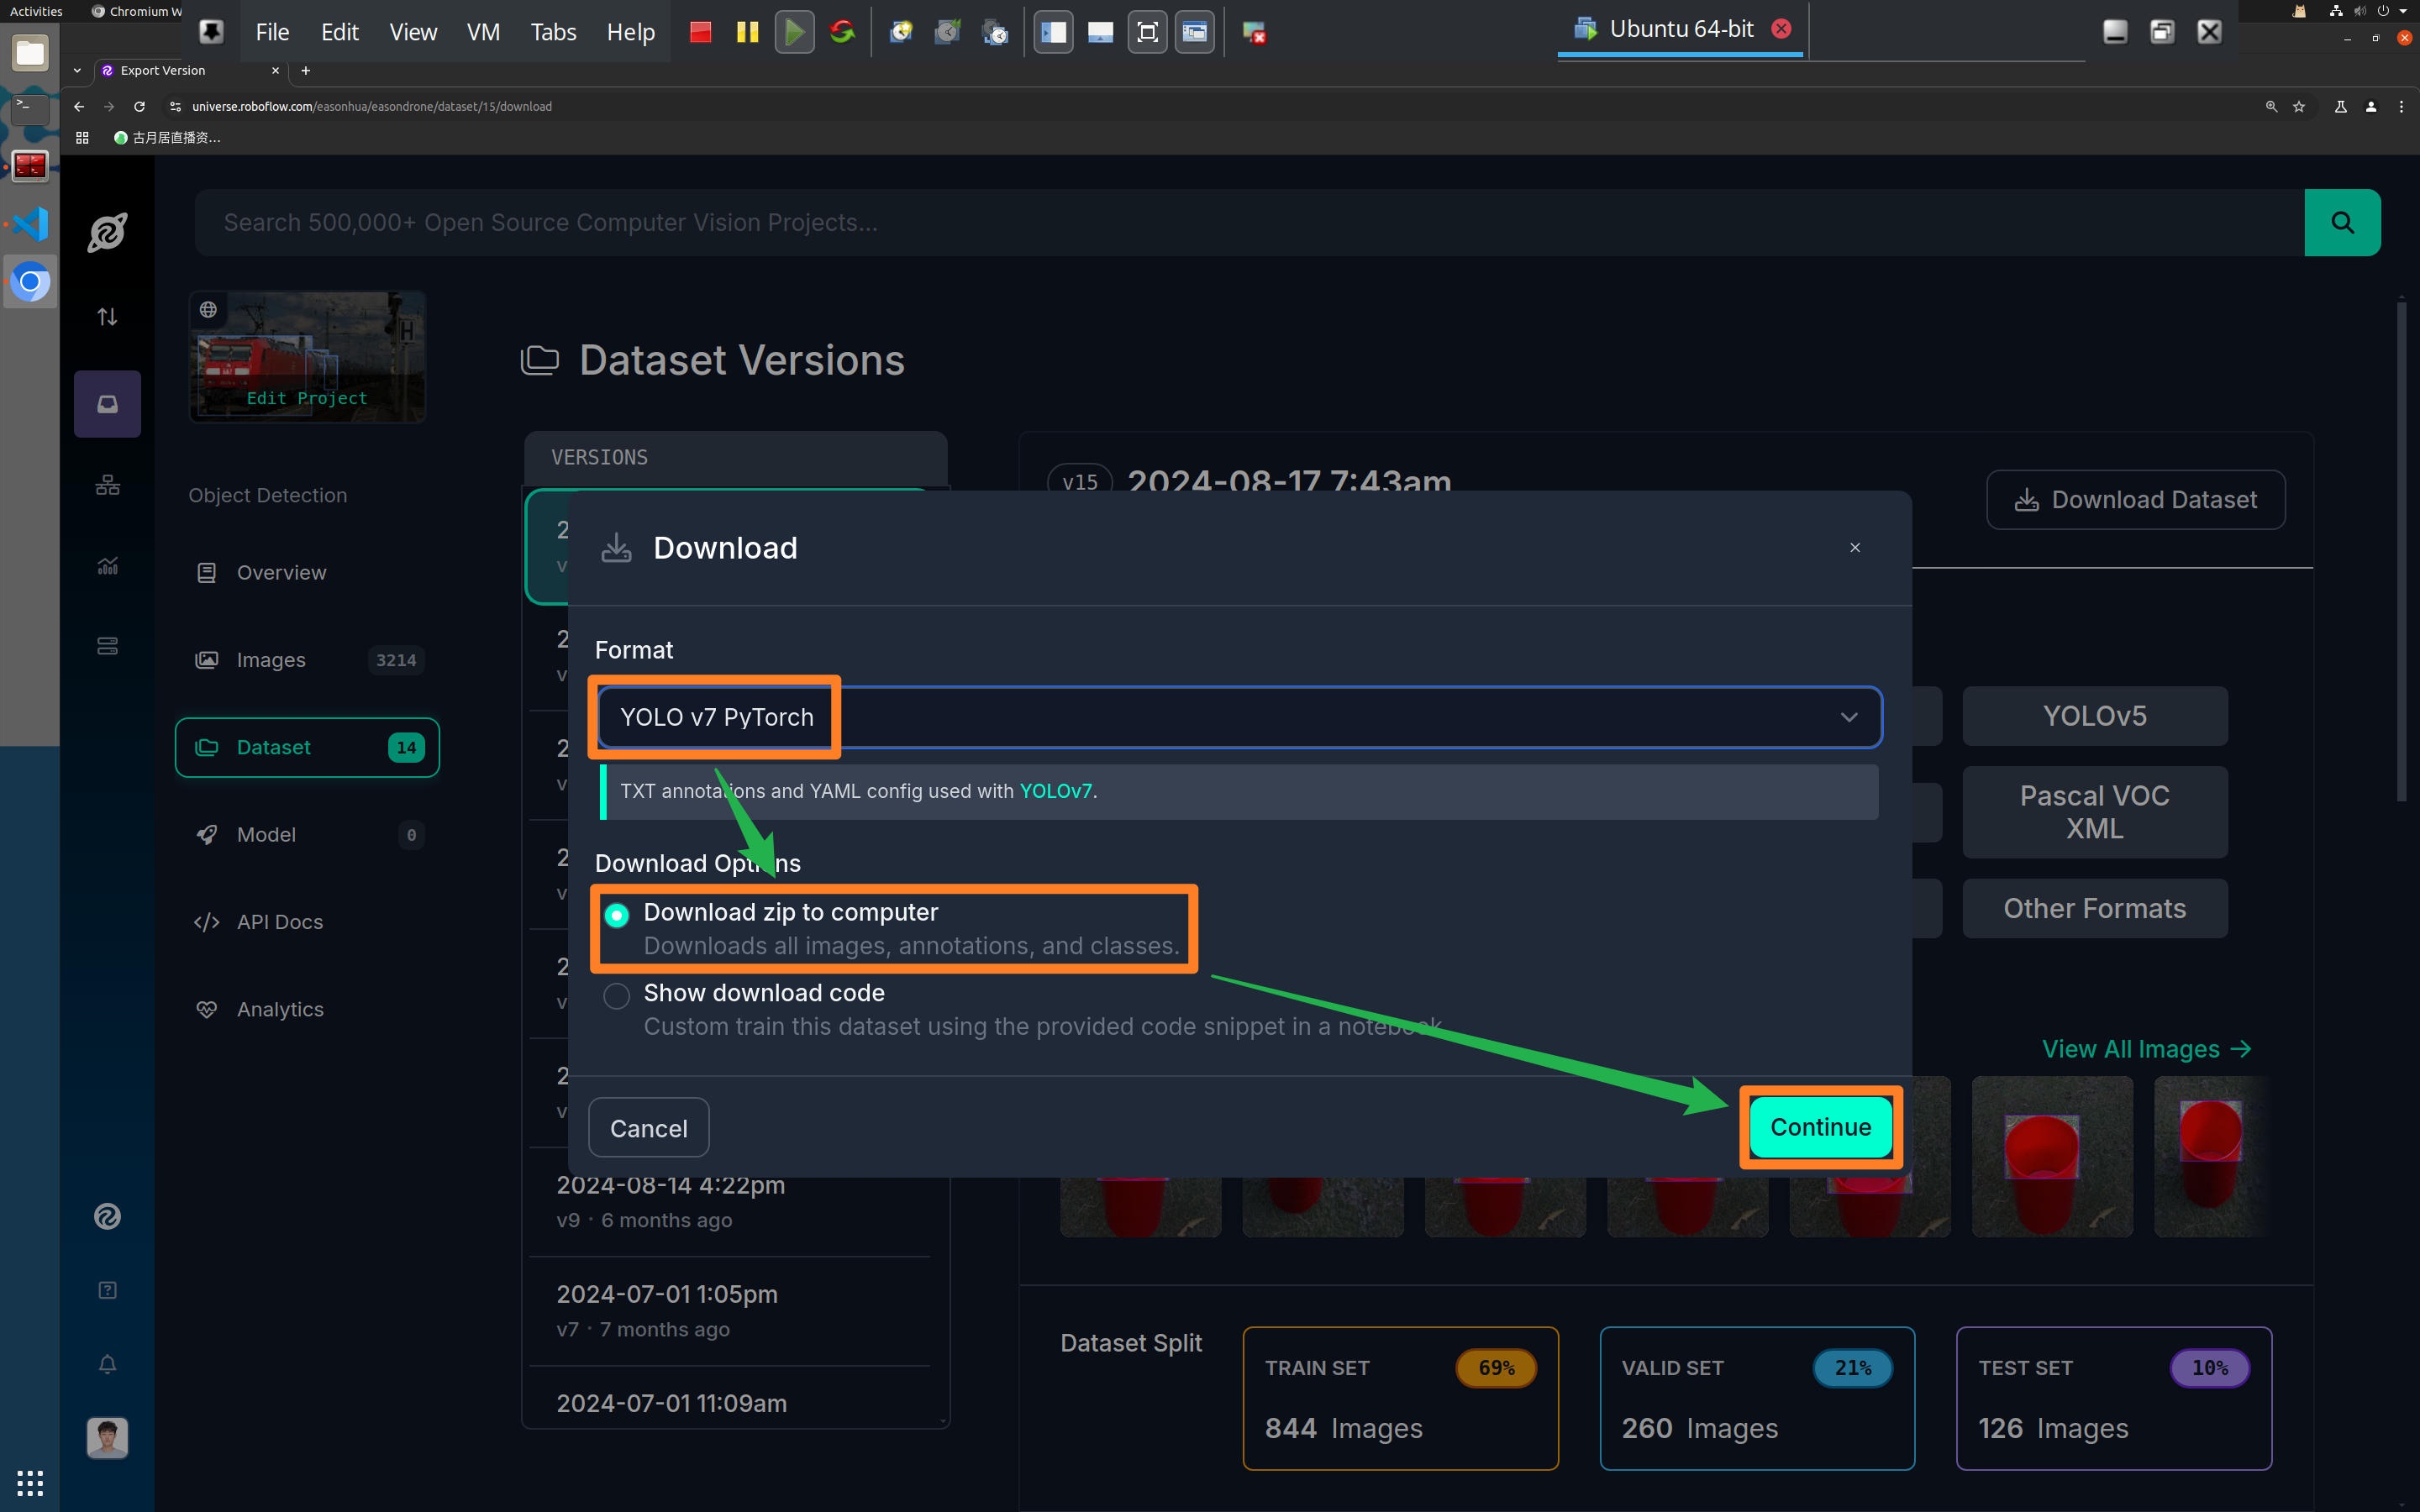Click the Cancel button
The width and height of the screenshot is (2420, 1512).
648,1128
